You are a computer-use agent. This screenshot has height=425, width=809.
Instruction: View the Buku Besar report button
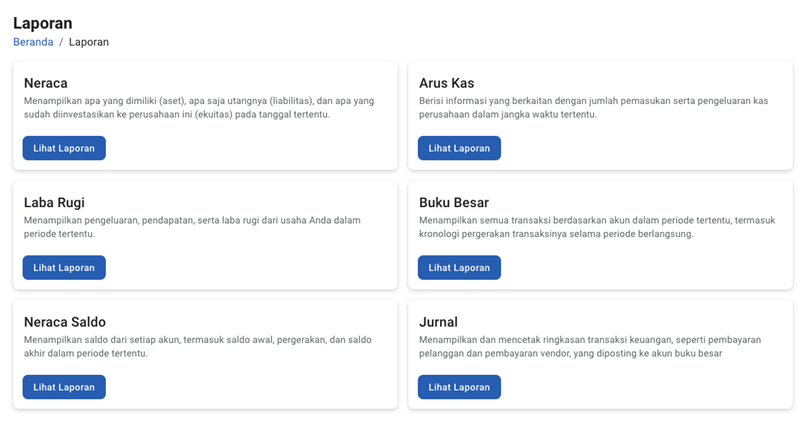[459, 268]
